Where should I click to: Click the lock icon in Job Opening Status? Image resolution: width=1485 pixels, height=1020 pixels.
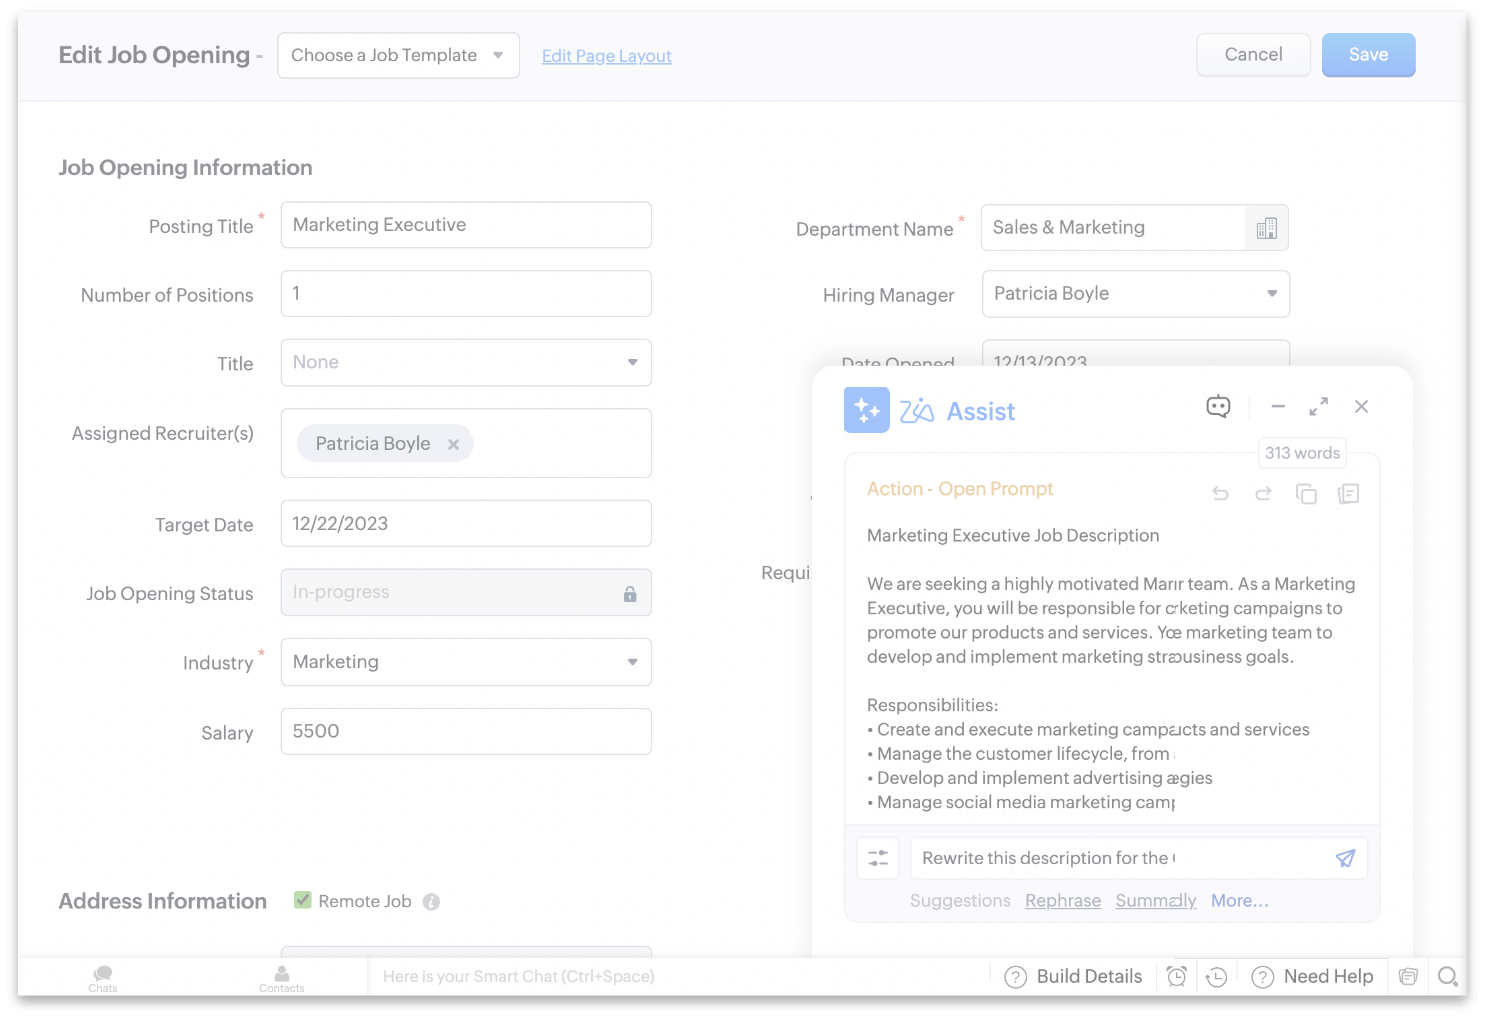pyautogui.click(x=630, y=593)
